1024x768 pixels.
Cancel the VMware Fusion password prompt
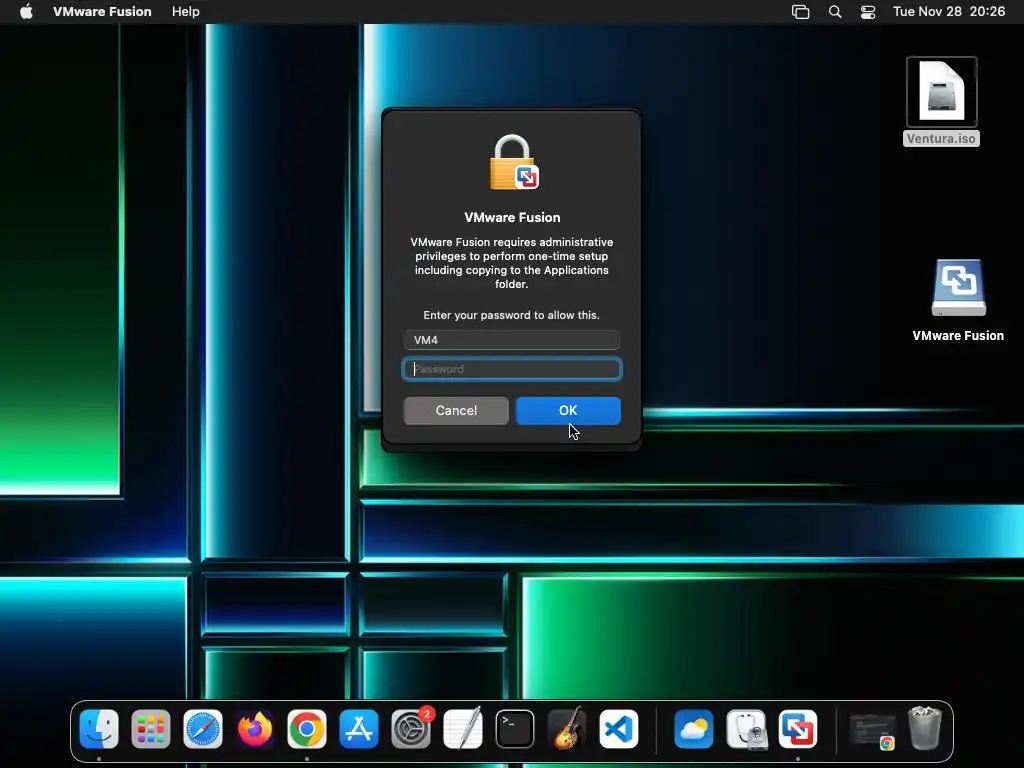coord(456,411)
